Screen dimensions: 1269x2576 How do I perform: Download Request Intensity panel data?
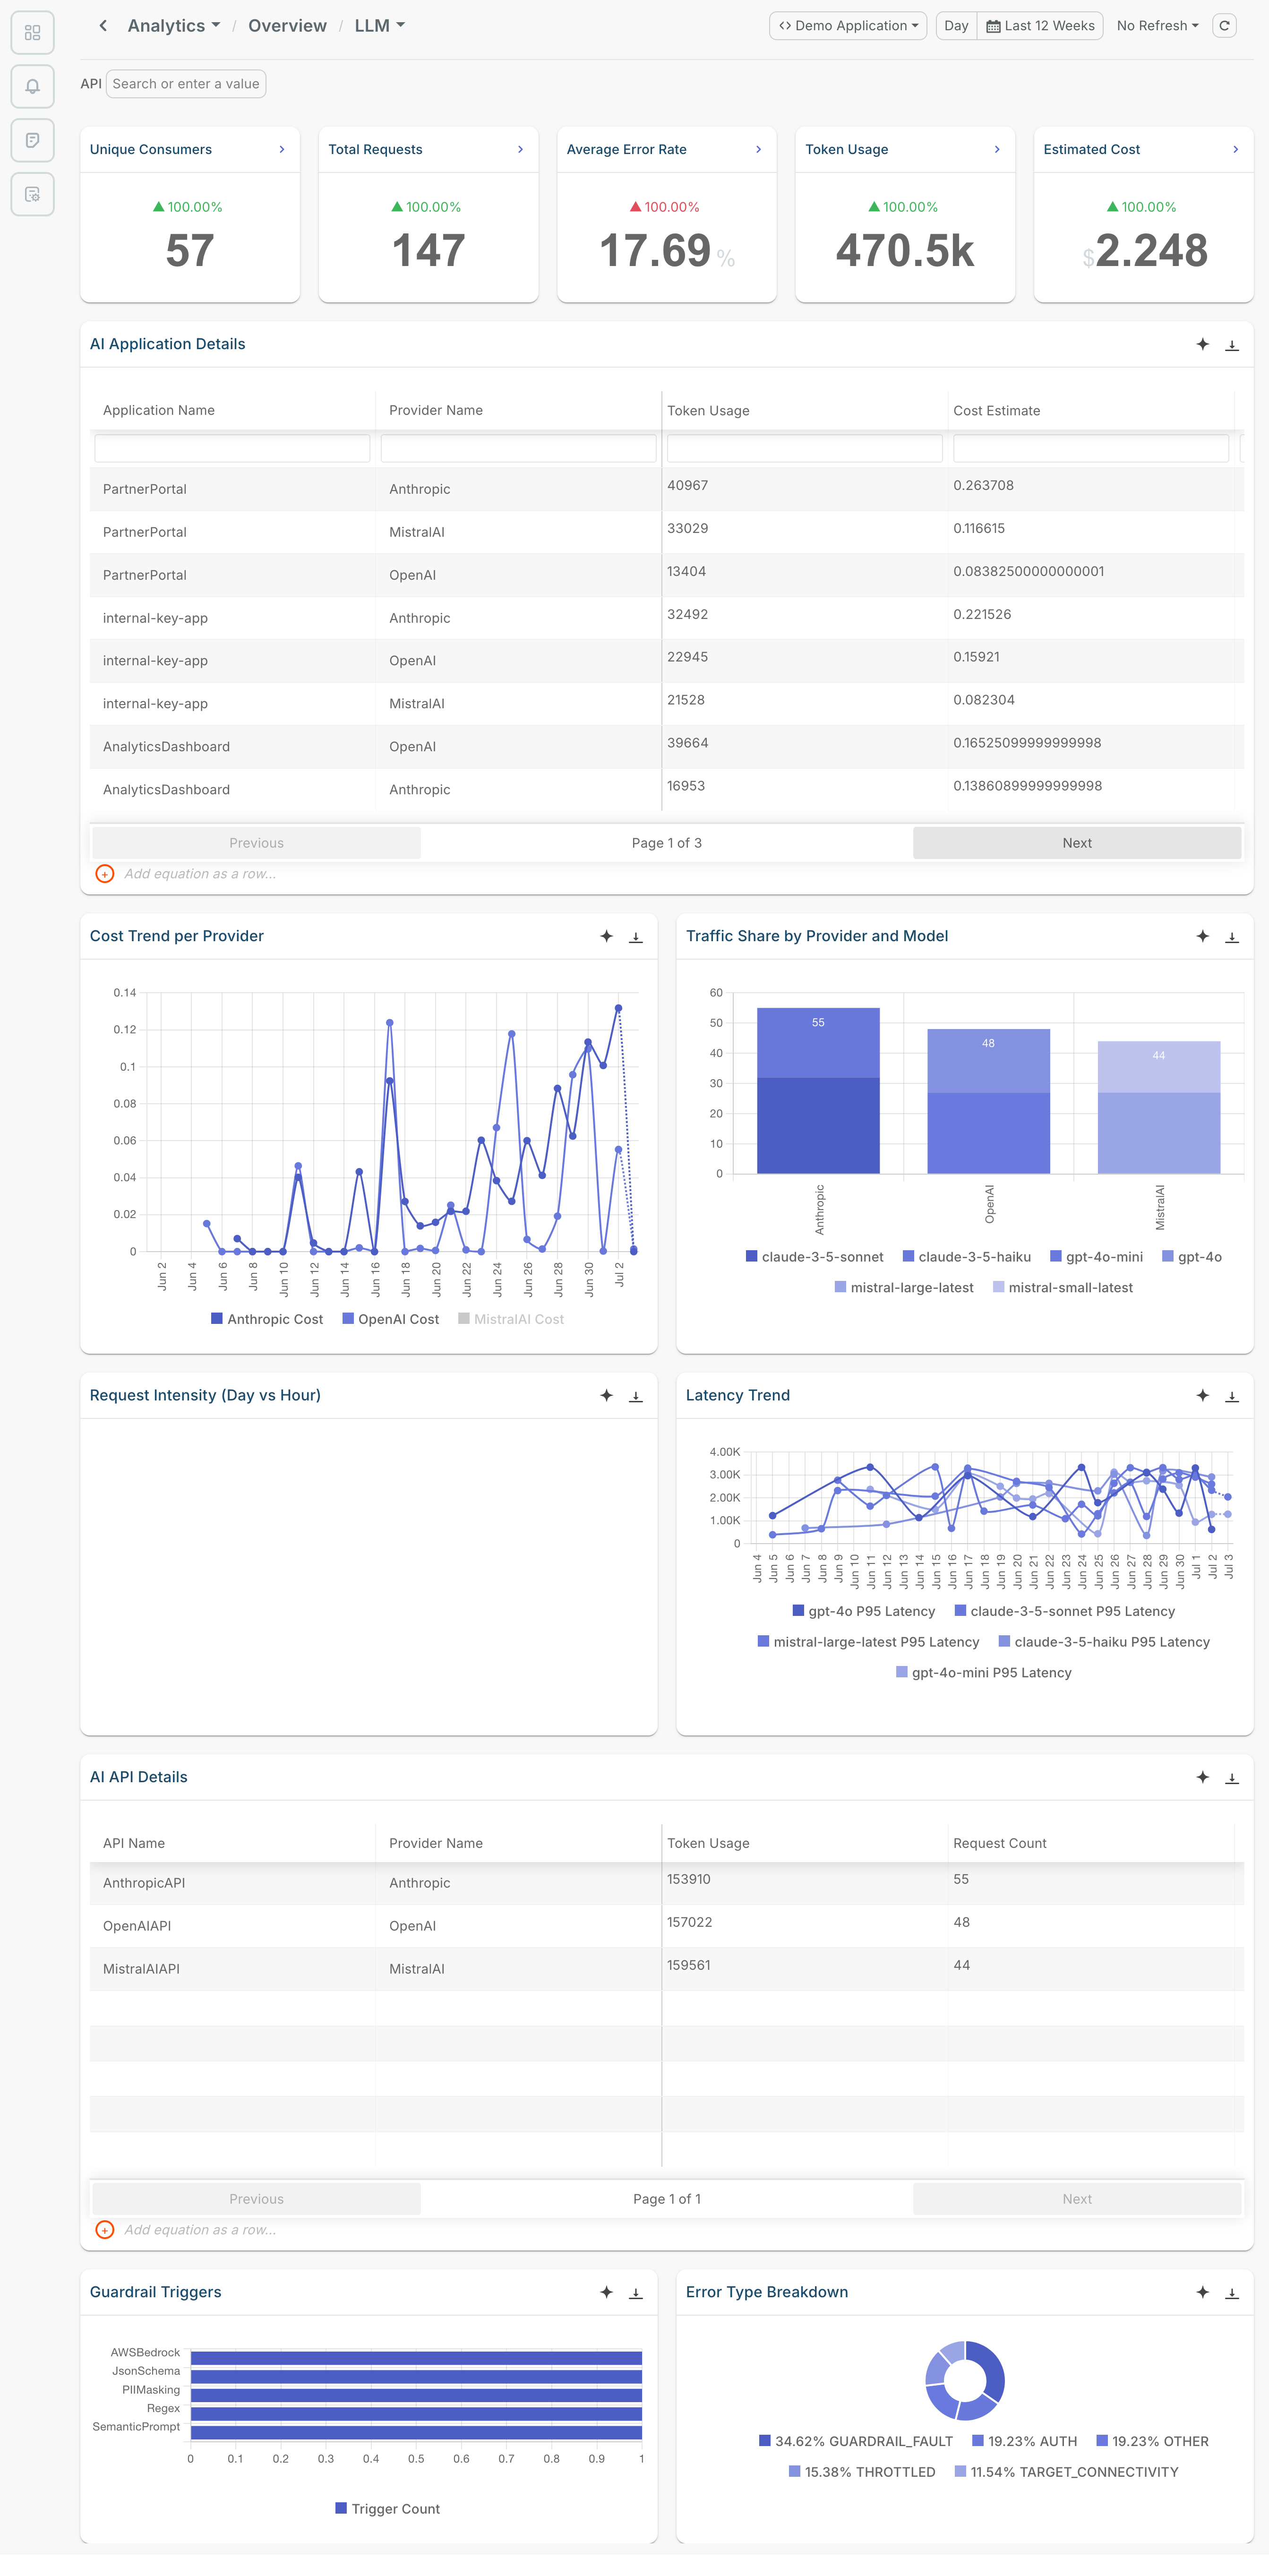pos(635,1396)
